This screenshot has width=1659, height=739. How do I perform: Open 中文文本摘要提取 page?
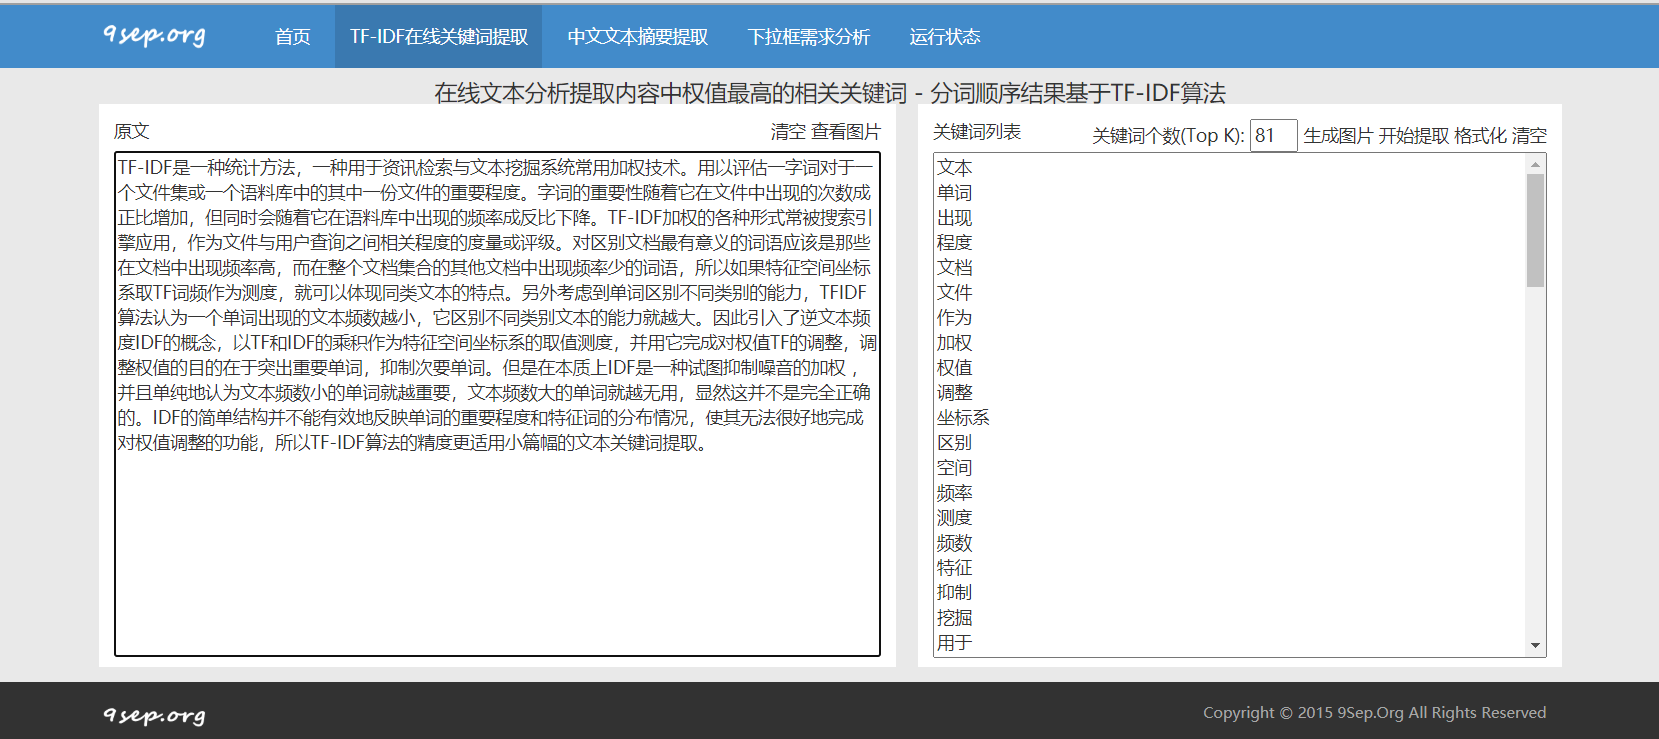637,37
